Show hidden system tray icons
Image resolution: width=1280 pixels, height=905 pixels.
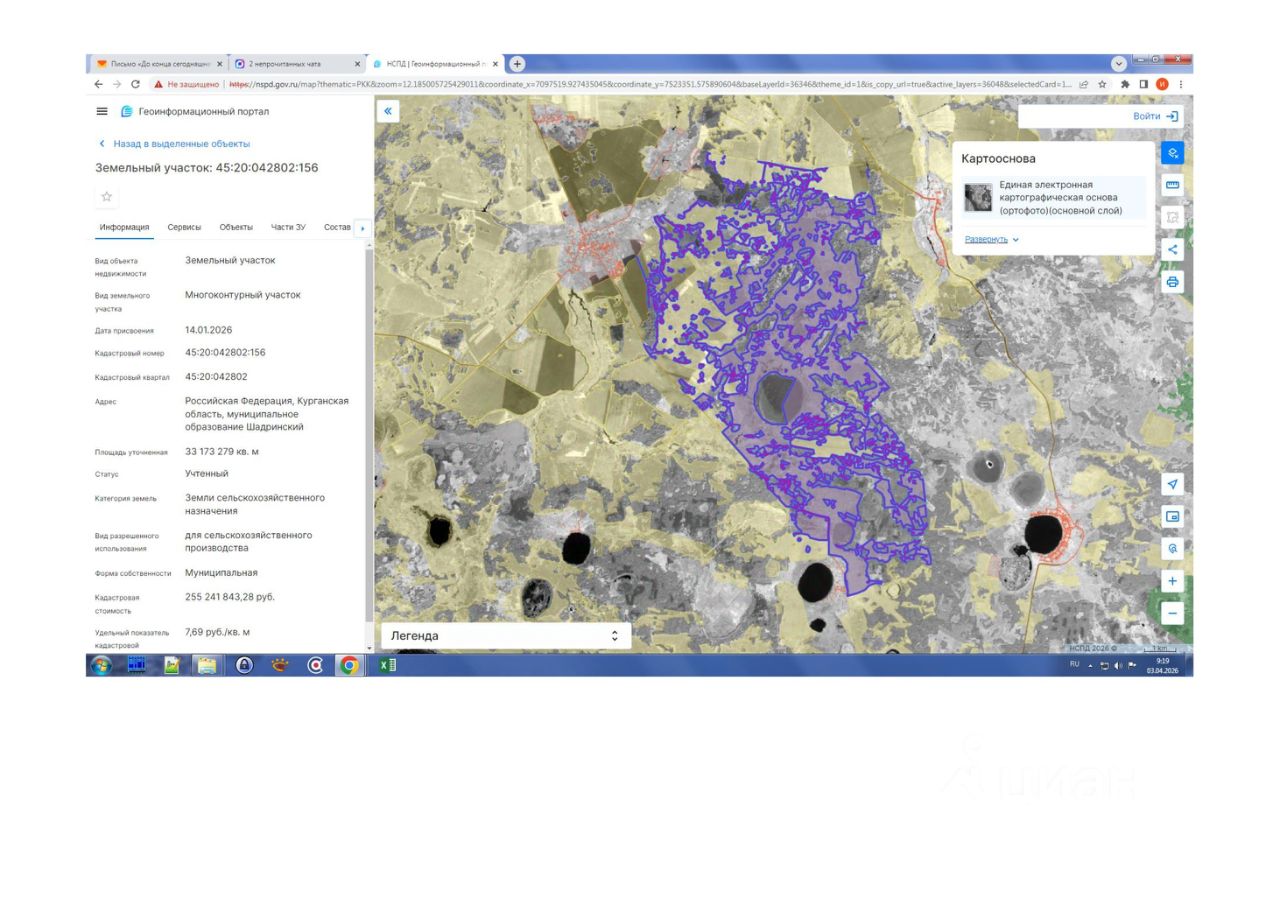pos(1091,665)
